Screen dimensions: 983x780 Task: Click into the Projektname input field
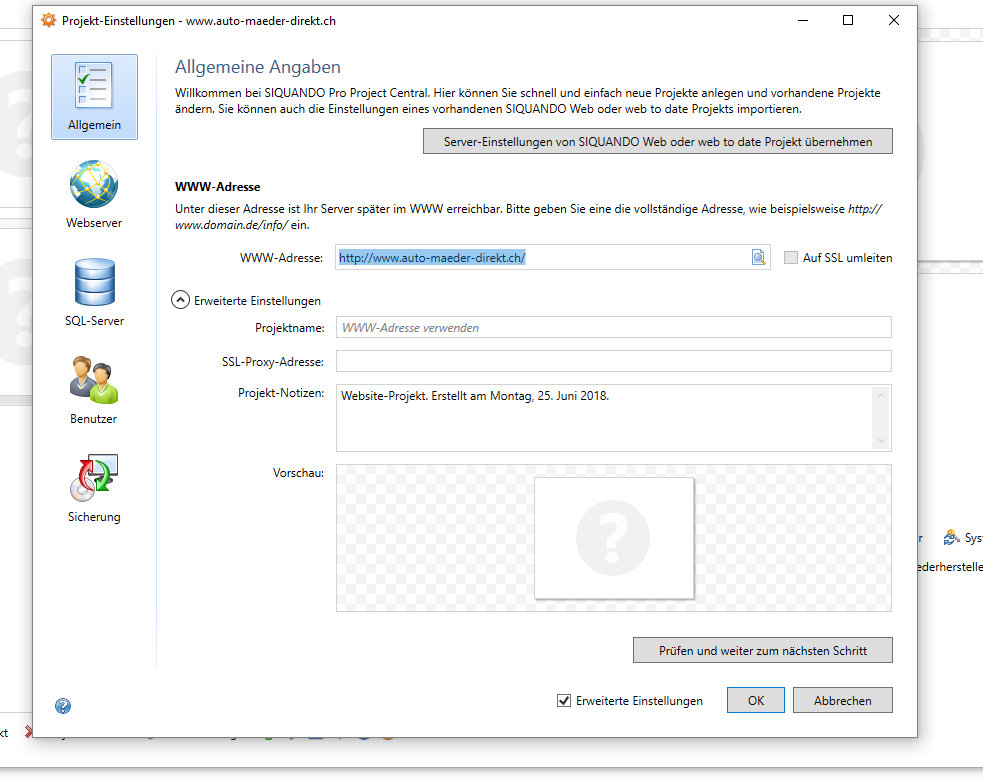point(612,327)
